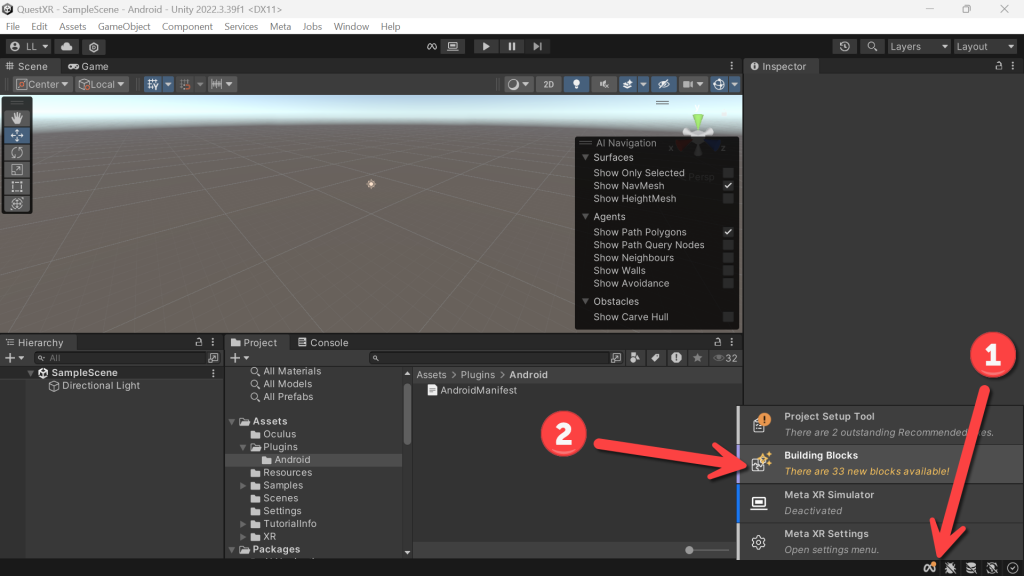Collapse the Assets folder tree
1024x576 pixels.
pos(232,422)
